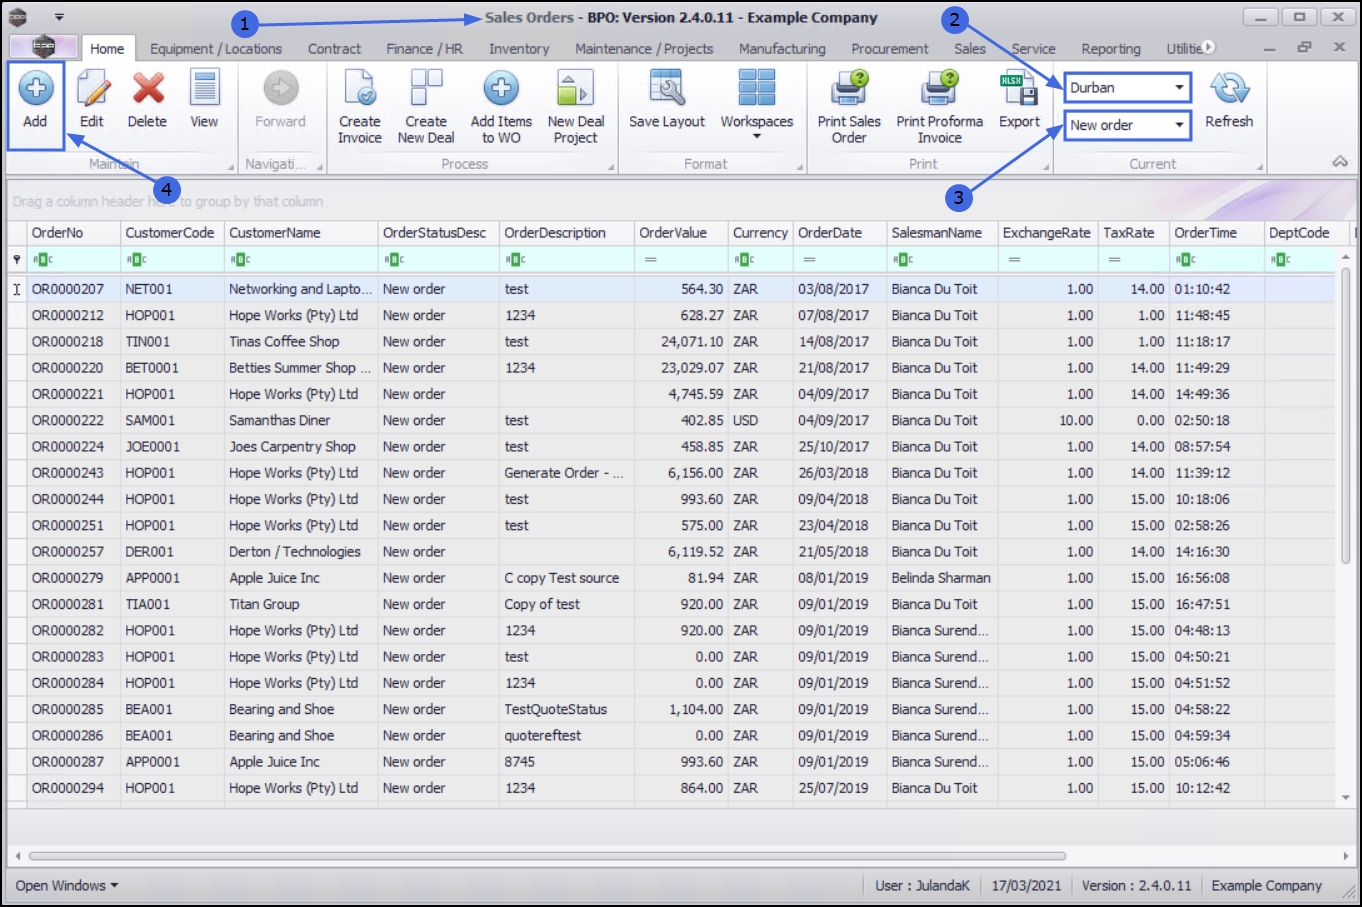Click the filter condition icon under OrderDescription

[x=515, y=260]
